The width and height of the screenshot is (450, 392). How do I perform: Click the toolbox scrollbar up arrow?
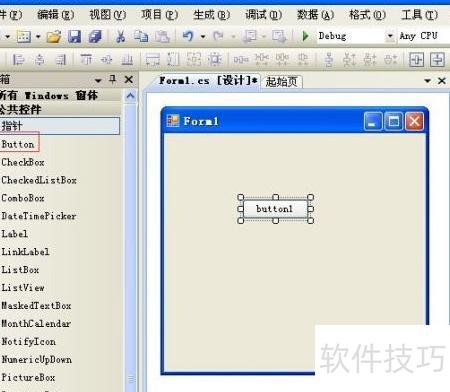130,96
